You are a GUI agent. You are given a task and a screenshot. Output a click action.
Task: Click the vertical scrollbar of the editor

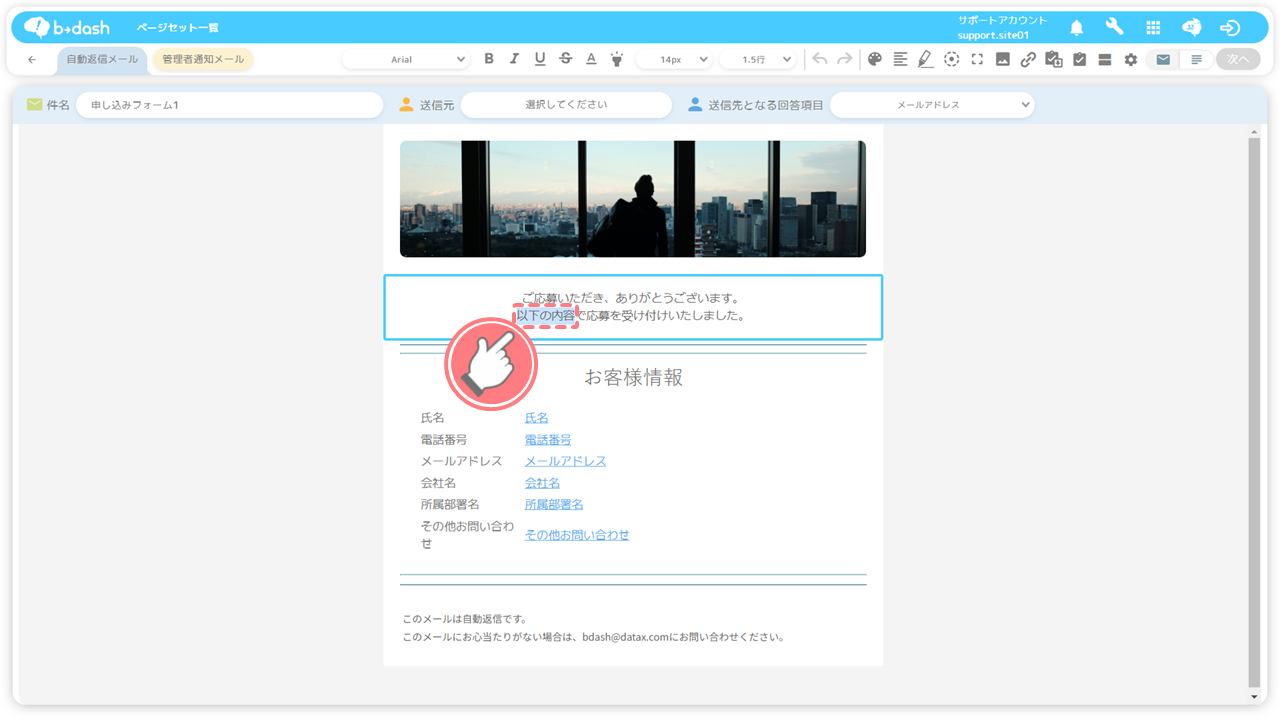pos(1255,411)
